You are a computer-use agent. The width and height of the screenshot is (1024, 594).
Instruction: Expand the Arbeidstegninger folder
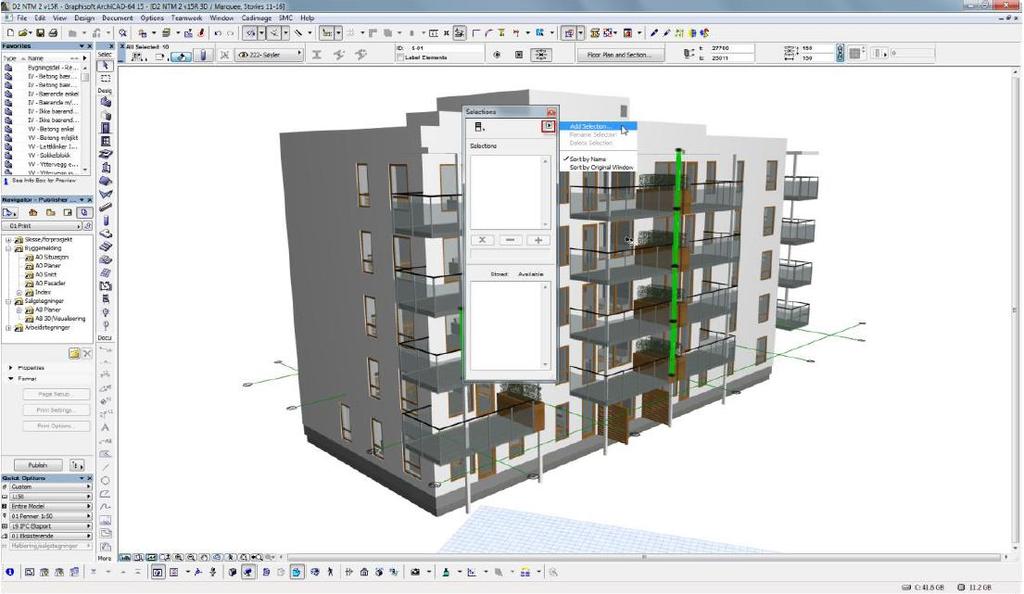(x=8, y=328)
